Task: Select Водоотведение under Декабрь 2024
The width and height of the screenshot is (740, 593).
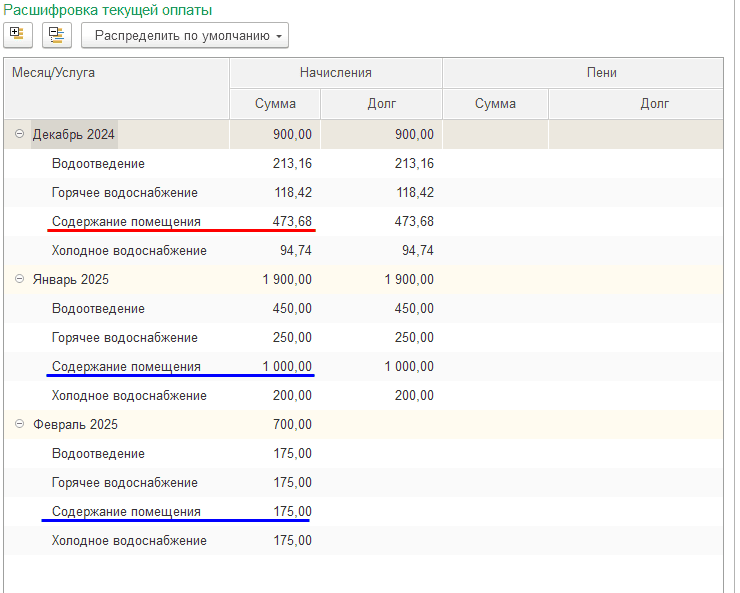Action: [x=98, y=164]
